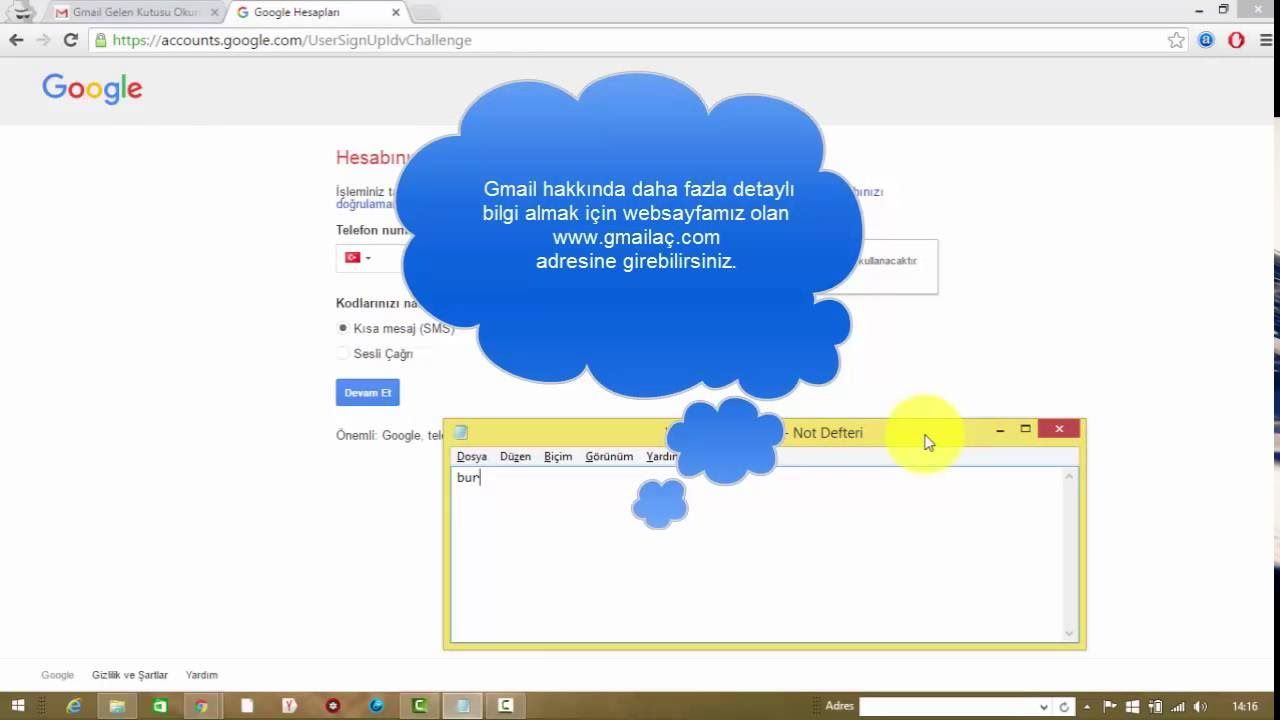Click the Notepad scrollbar down arrow
Image resolution: width=1280 pixels, height=720 pixels.
click(x=1069, y=632)
